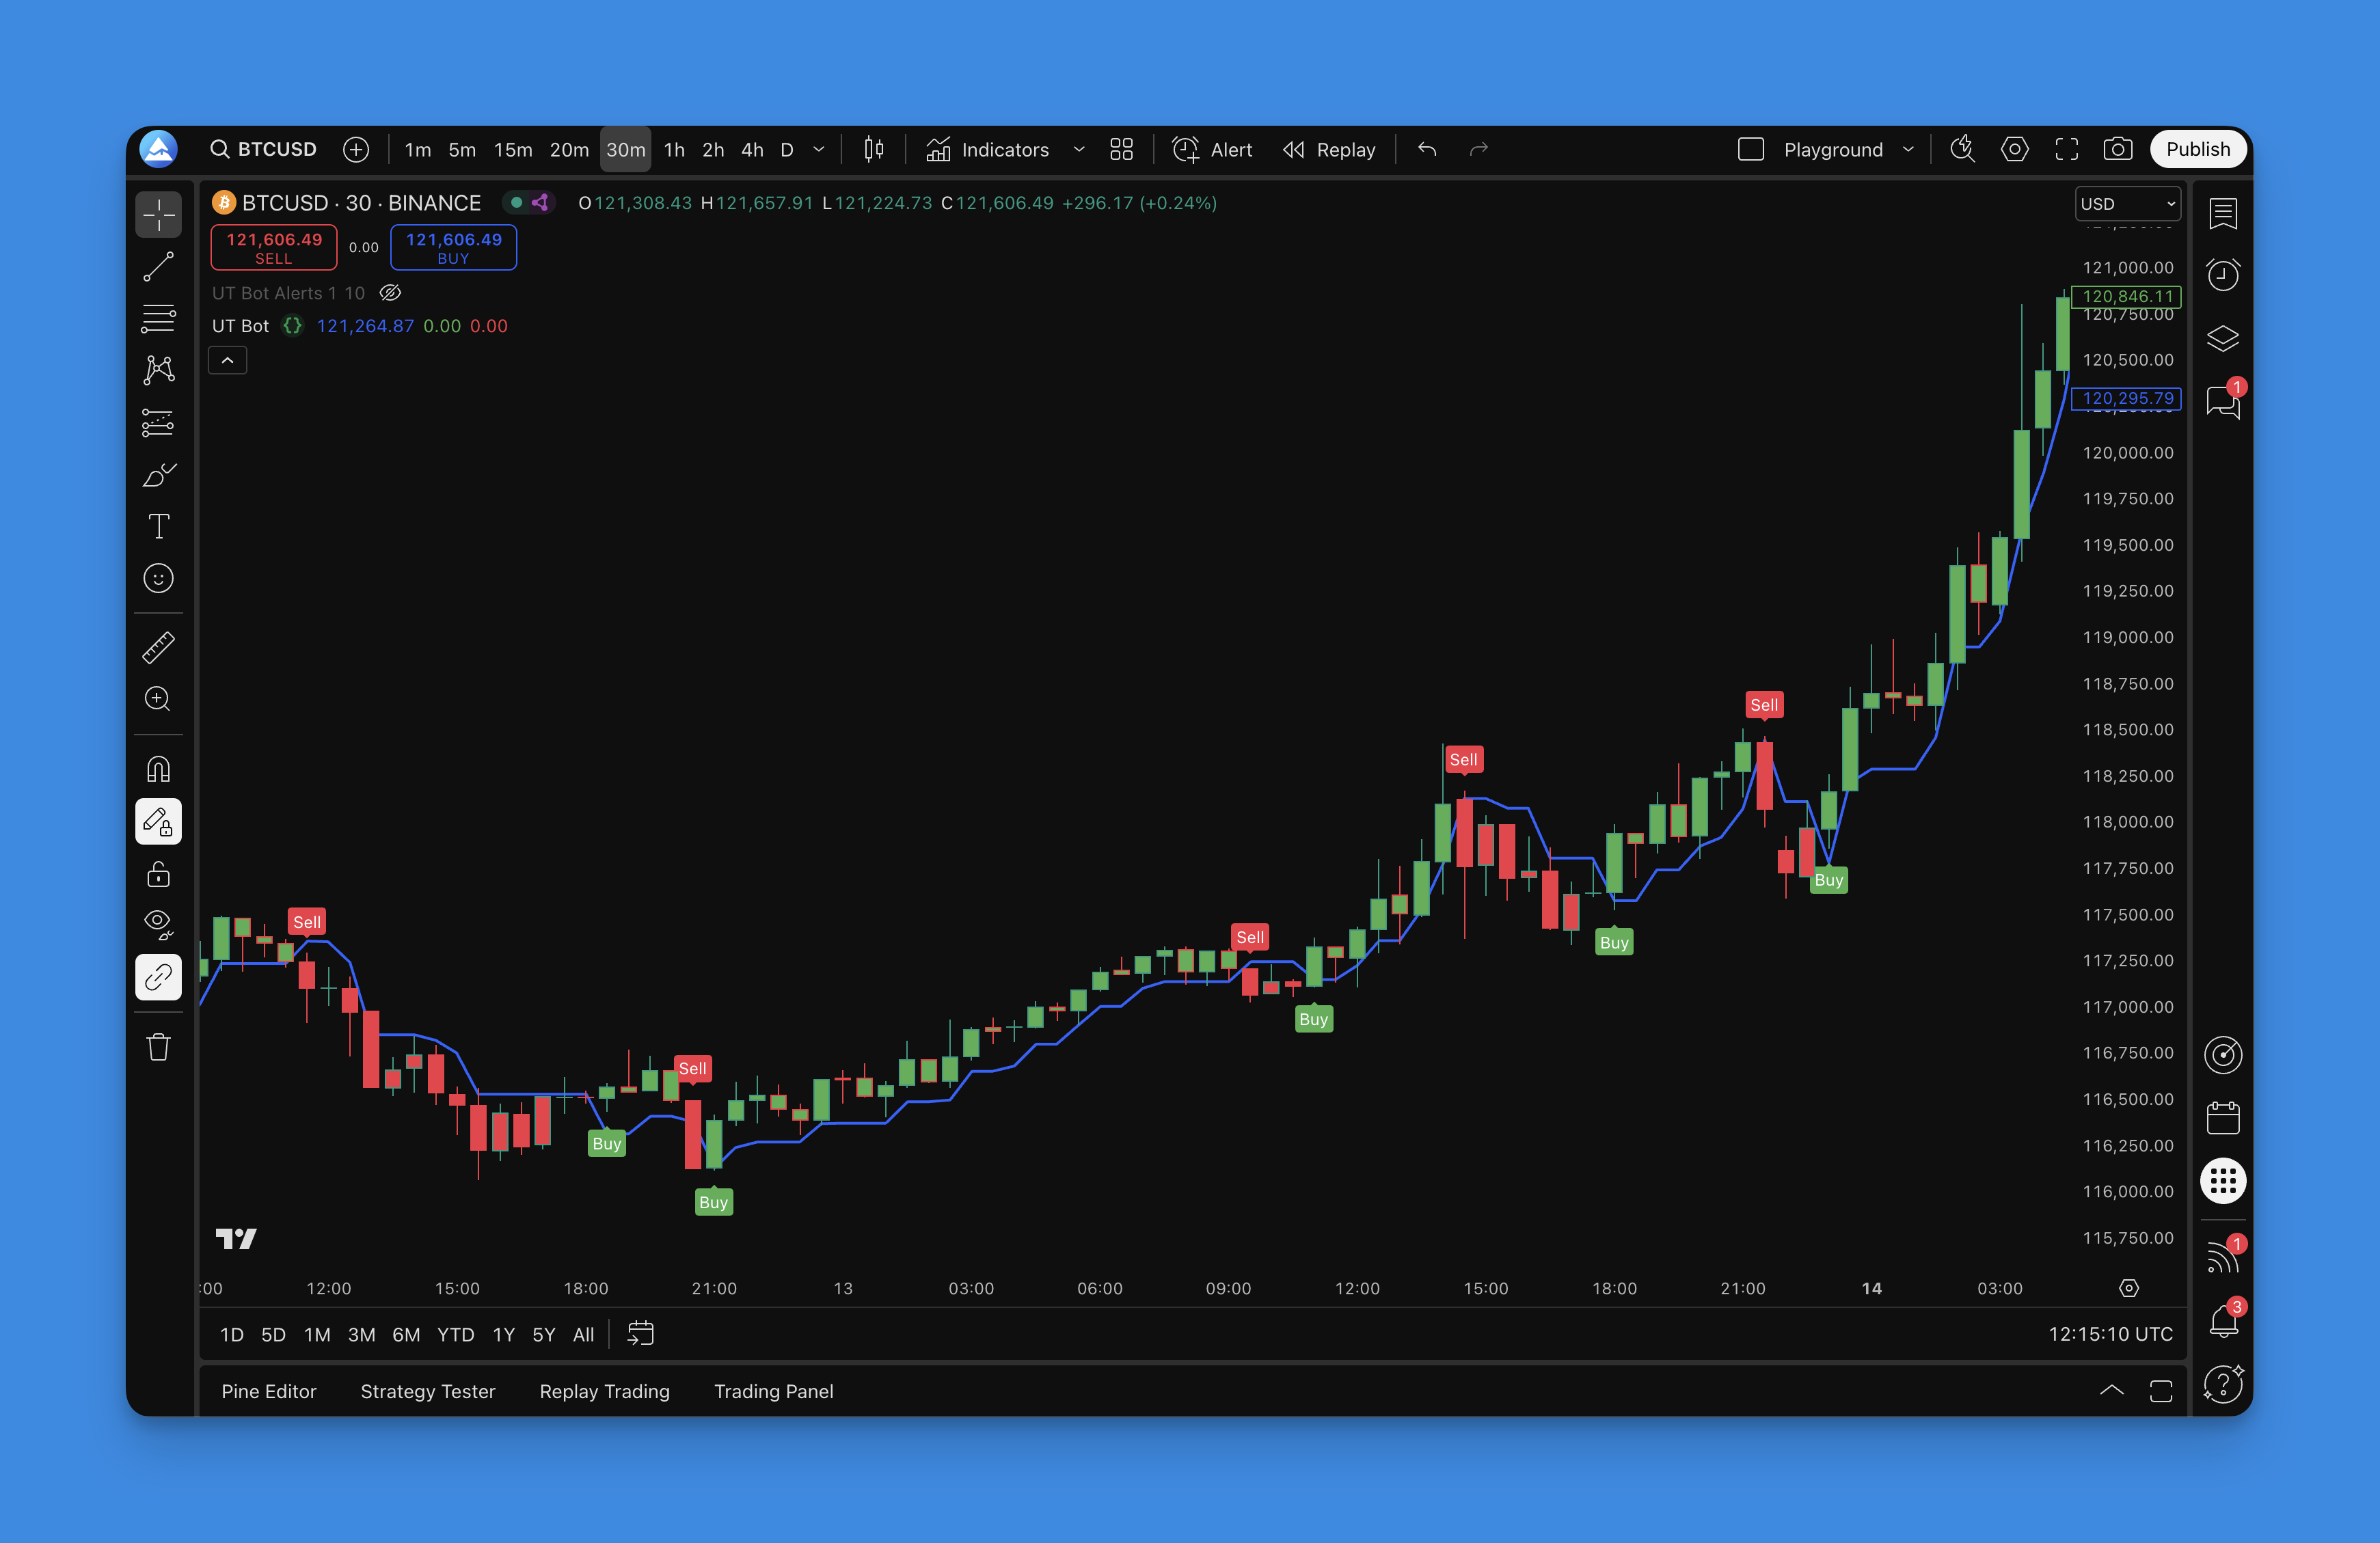Toggle magnet mode for drawings

click(x=158, y=769)
